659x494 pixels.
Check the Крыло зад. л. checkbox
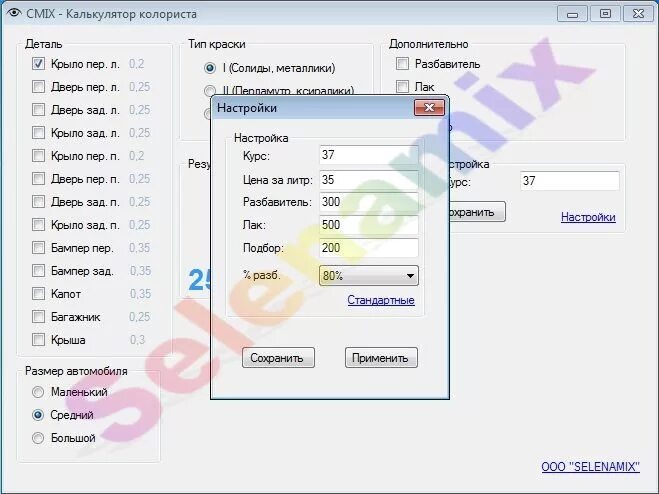(38, 133)
